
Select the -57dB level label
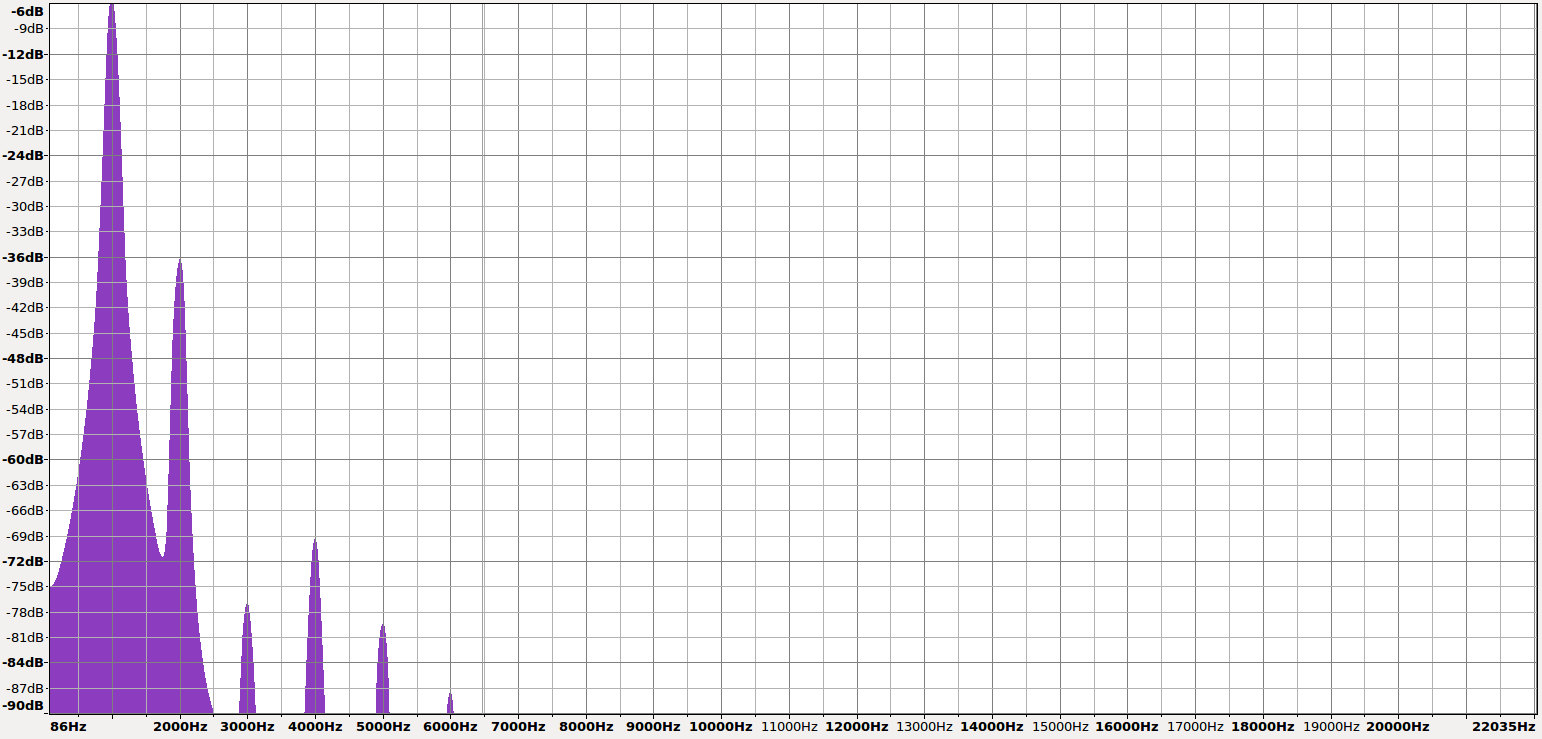25,434
